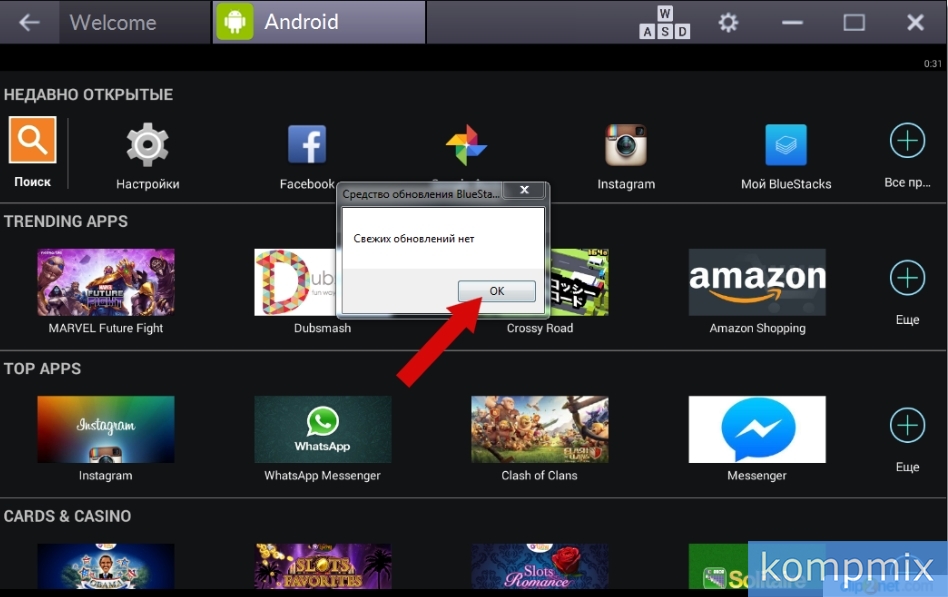Launch Настройки gear app icon
This screenshot has width=948, height=597.
[148, 145]
